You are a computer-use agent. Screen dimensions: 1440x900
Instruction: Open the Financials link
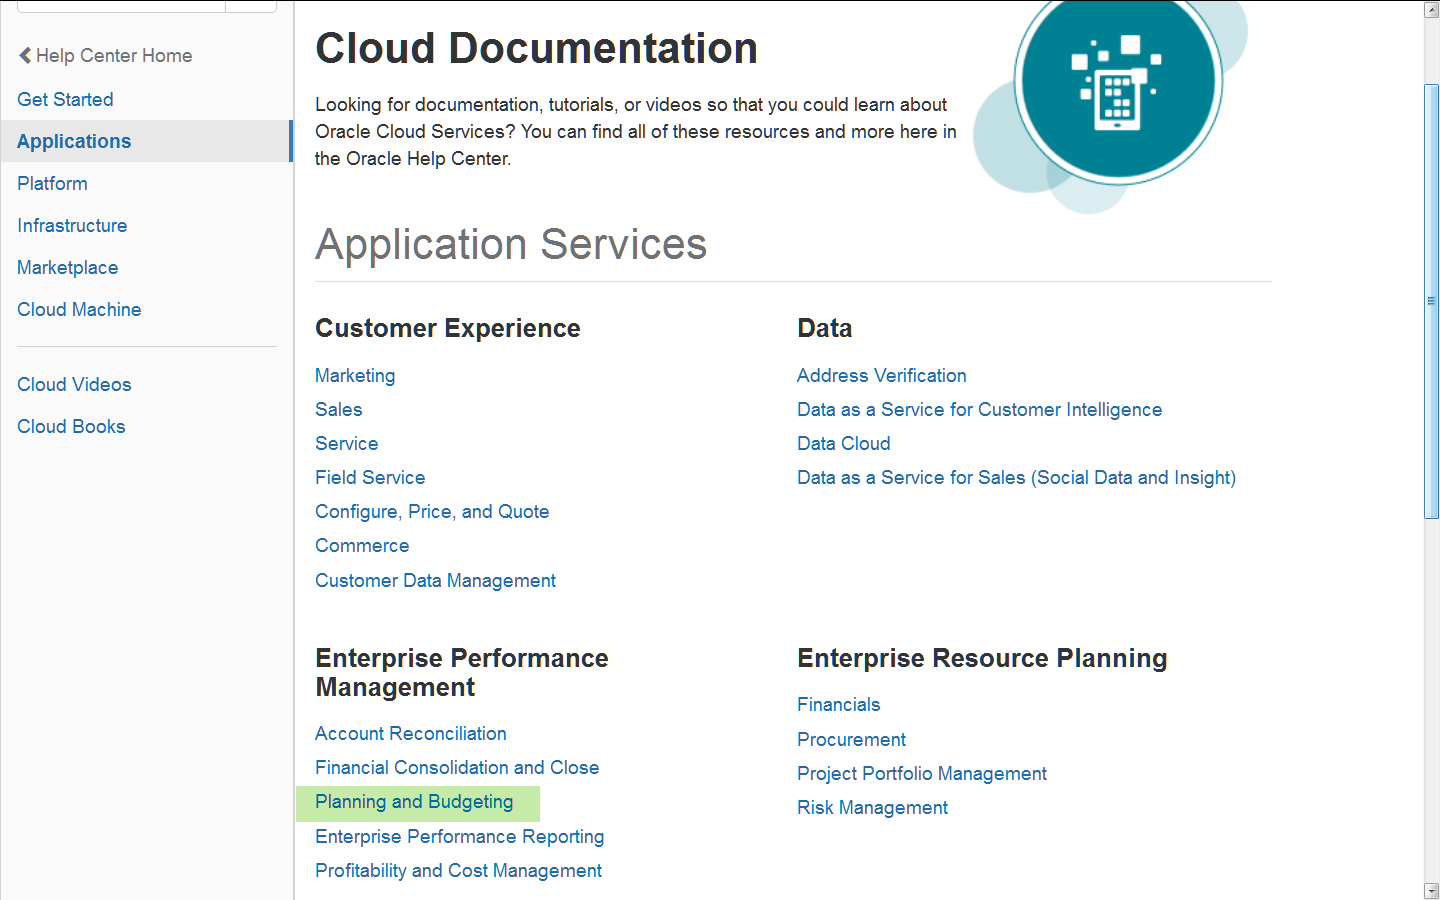[x=838, y=704]
